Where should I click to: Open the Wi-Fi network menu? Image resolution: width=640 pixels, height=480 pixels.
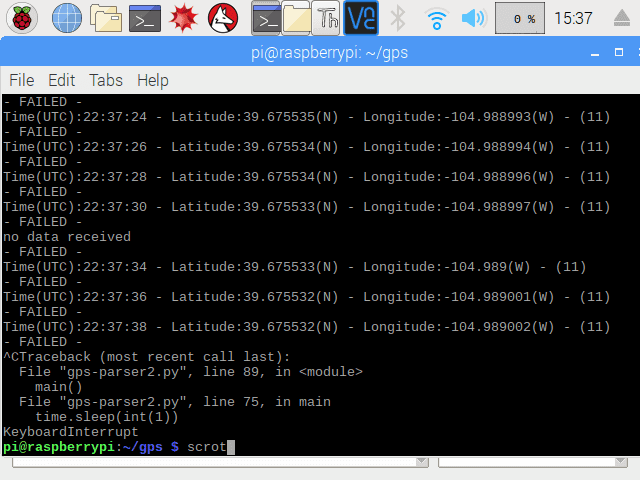(x=436, y=19)
